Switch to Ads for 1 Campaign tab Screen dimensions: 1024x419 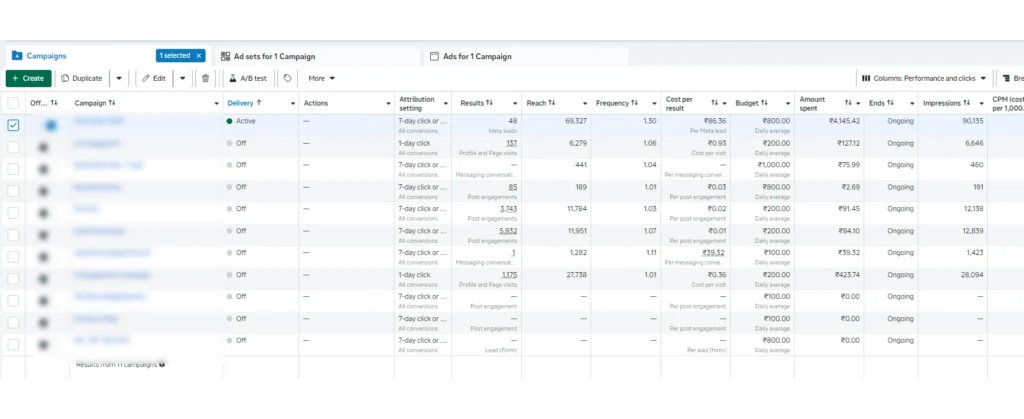[x=484, y=56]
